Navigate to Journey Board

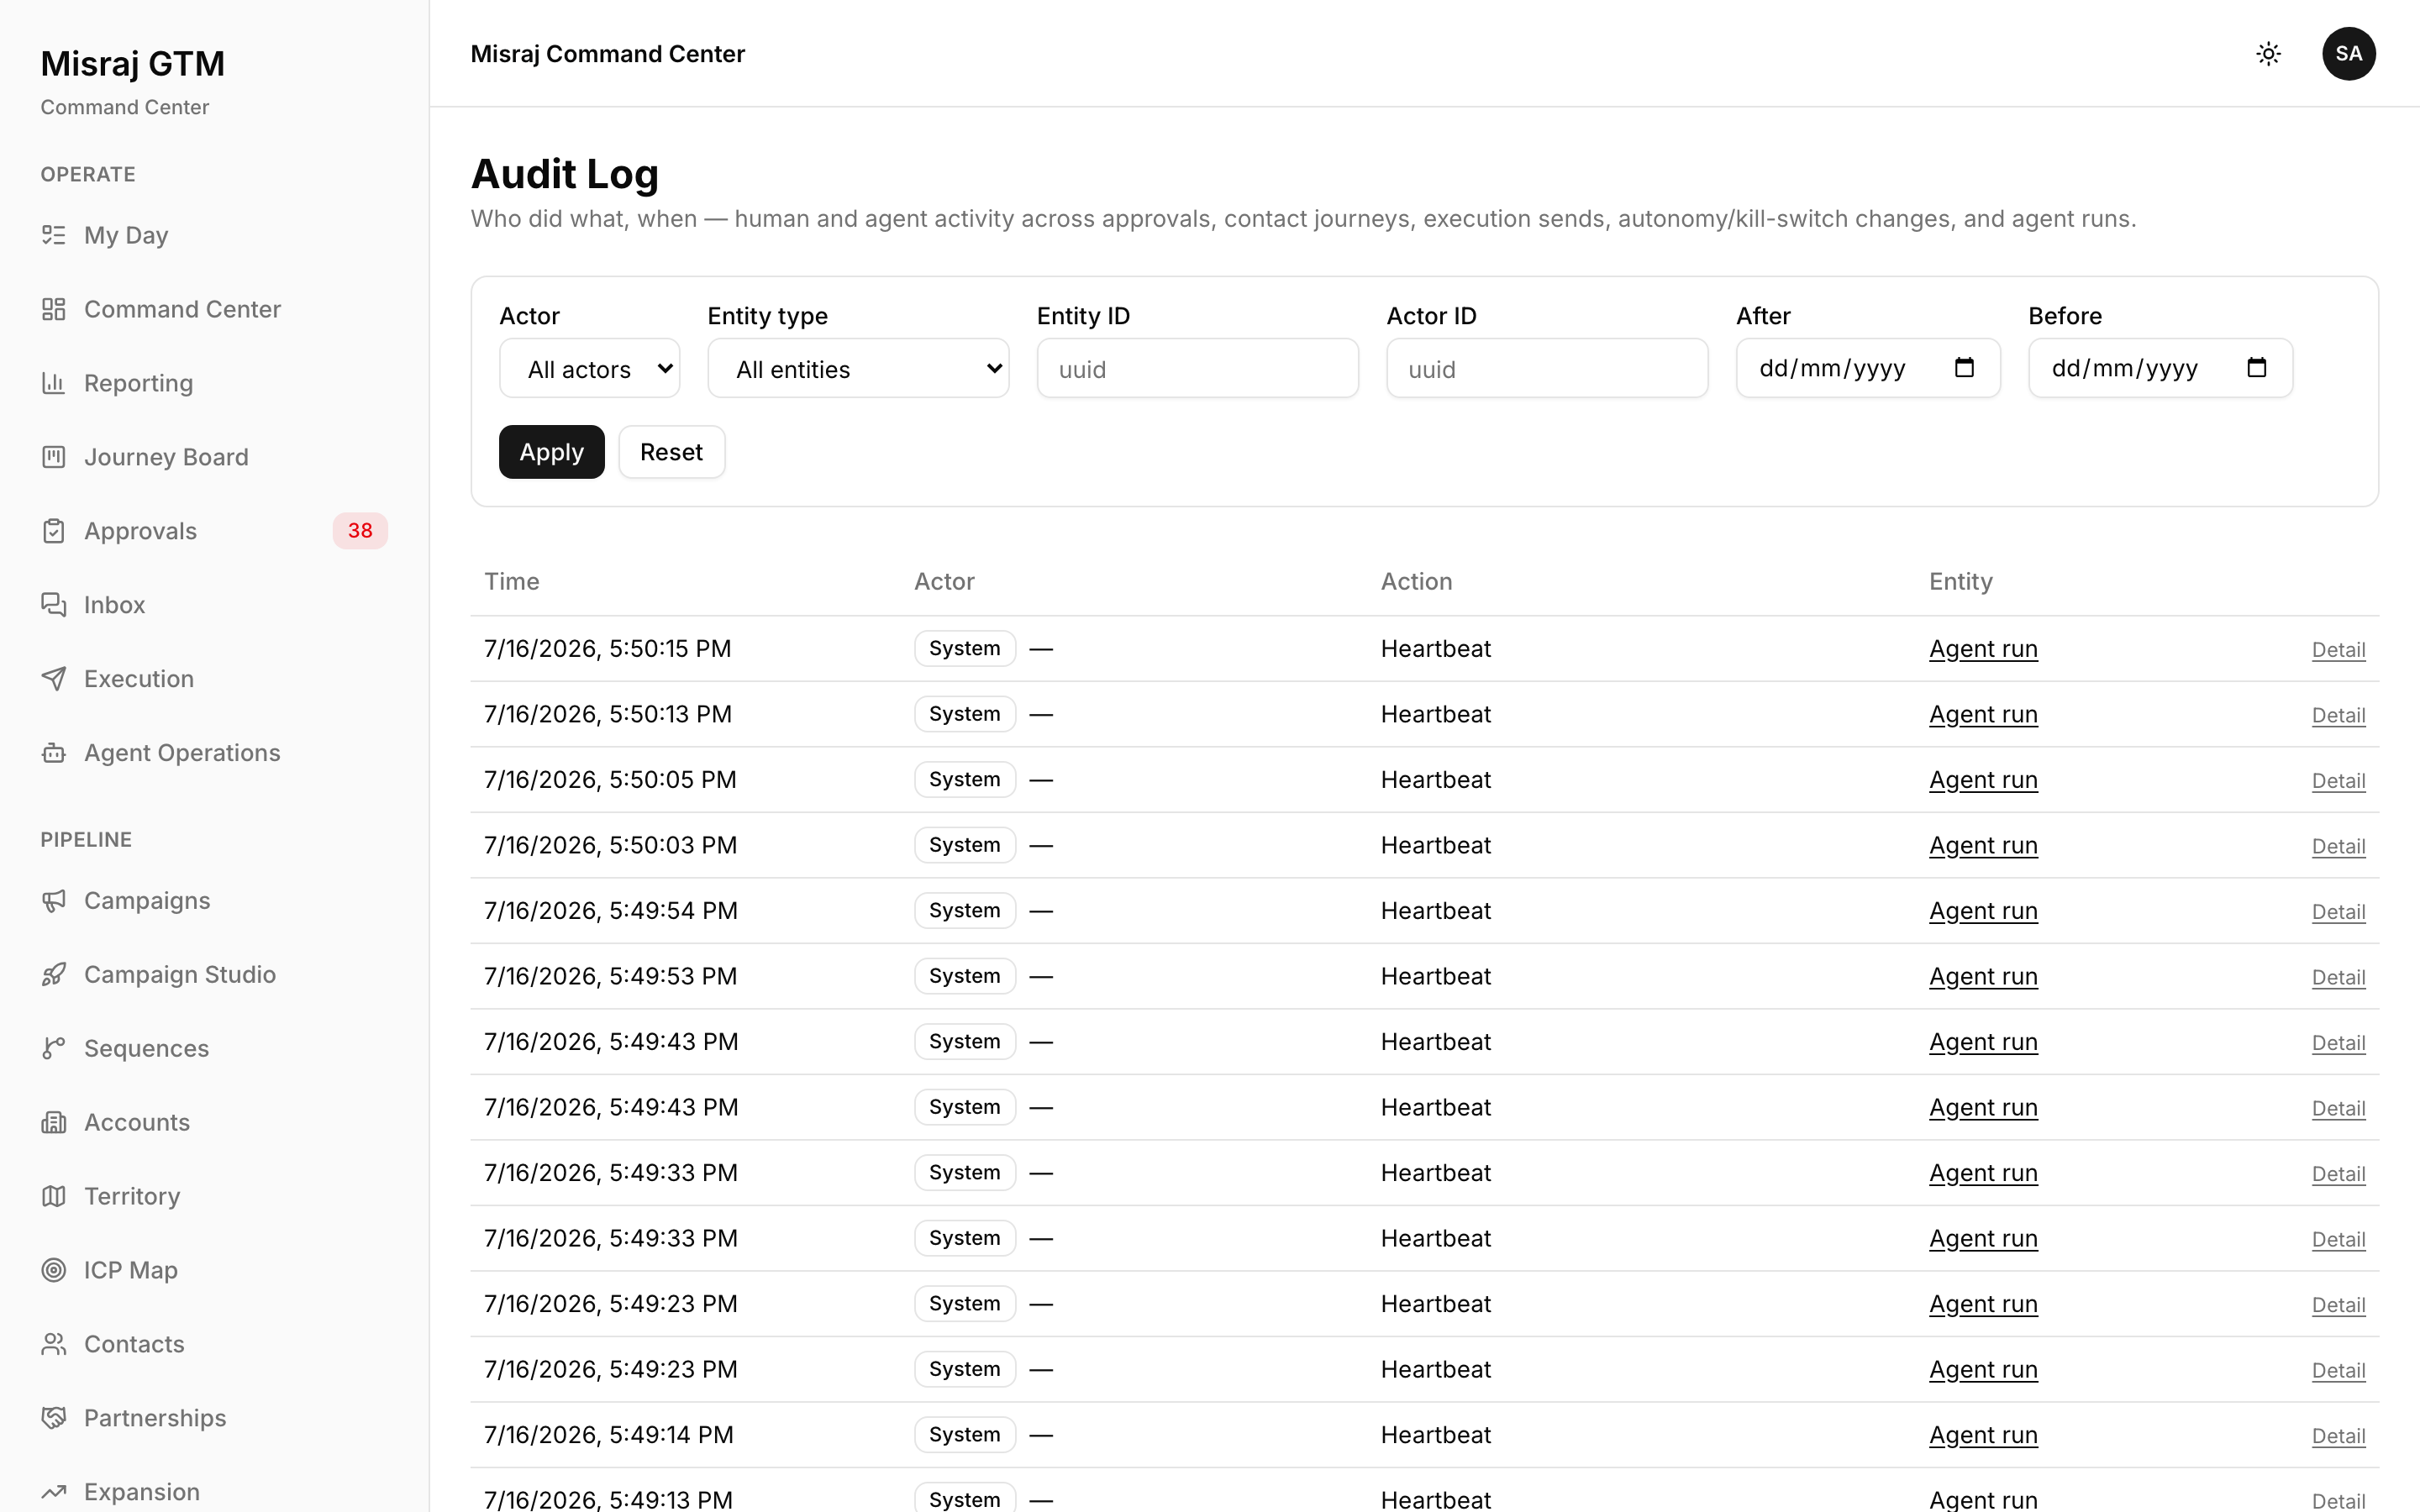click(x=214, y=457)
